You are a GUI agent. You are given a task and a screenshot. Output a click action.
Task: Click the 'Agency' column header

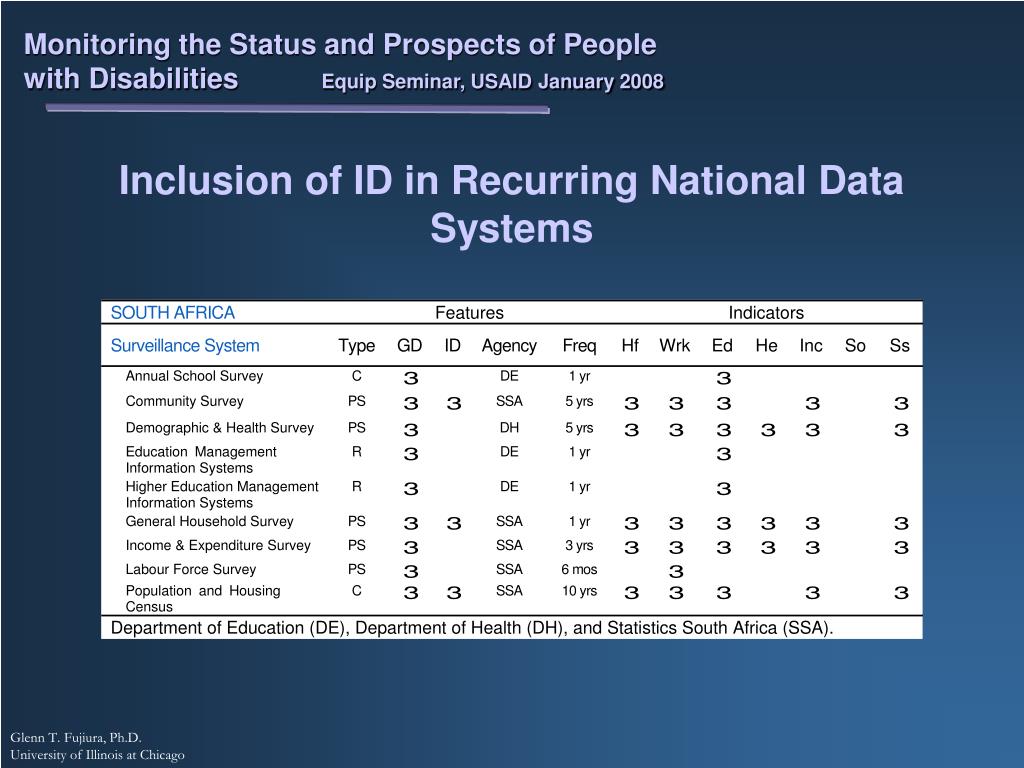pyautogui.click(x=509, y=345)
